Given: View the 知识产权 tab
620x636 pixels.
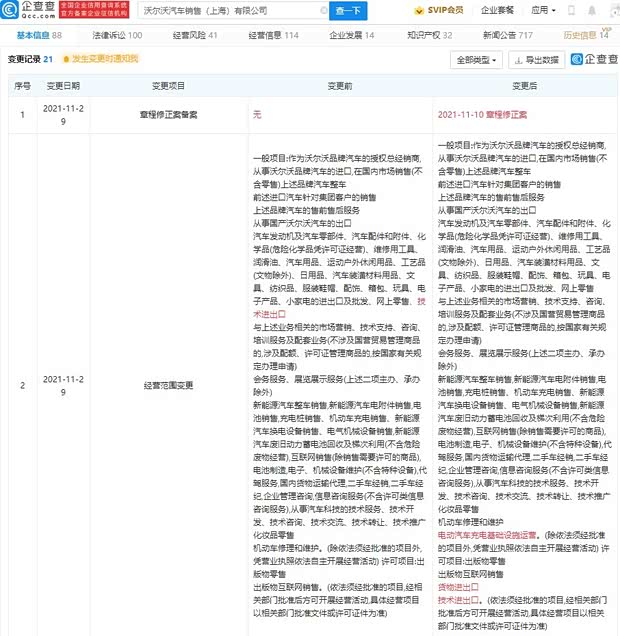Looking at the screenshot, I should pyautogui.click(x=429, y=35).
